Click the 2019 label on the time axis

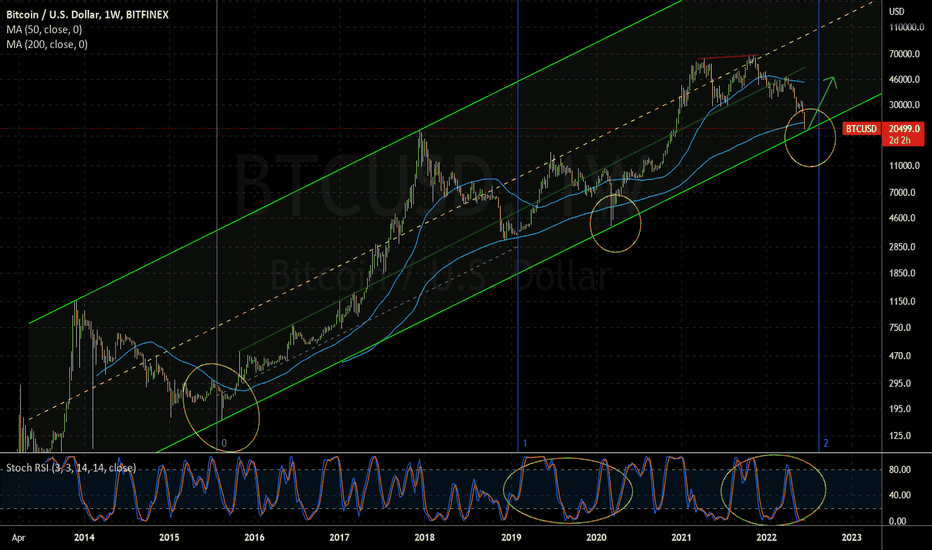[511, 538]
